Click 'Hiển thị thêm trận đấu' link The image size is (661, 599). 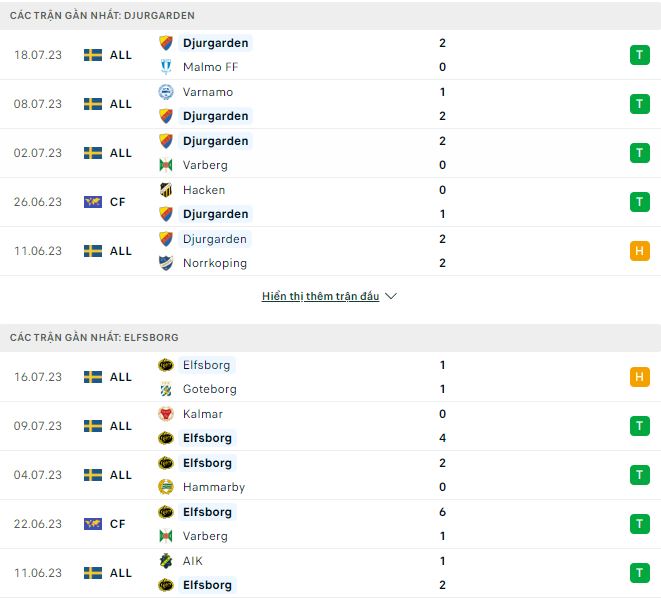[x=320, y=297]
